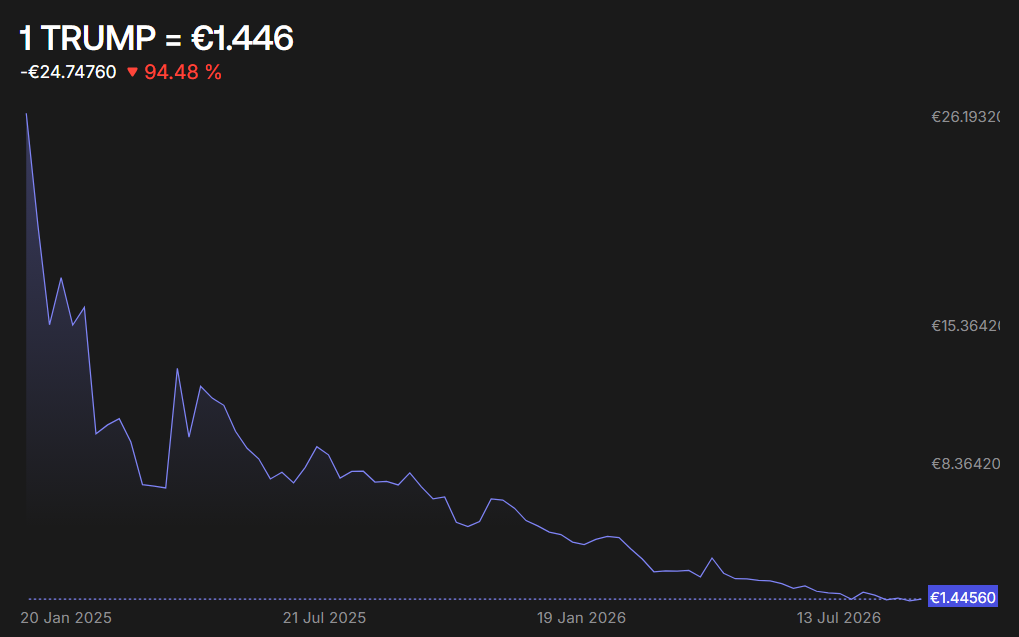Click the 1 TRUMP = €1.446 price heading
Viewport: 1019px width, 637px height.
tap(157, 38)
